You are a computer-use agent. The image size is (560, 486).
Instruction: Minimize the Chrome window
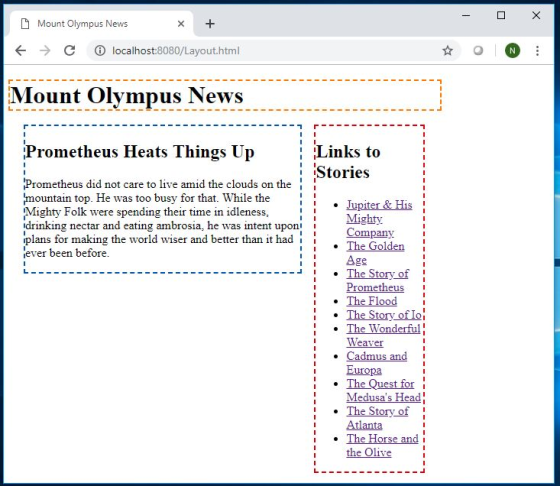click(466, 15)
